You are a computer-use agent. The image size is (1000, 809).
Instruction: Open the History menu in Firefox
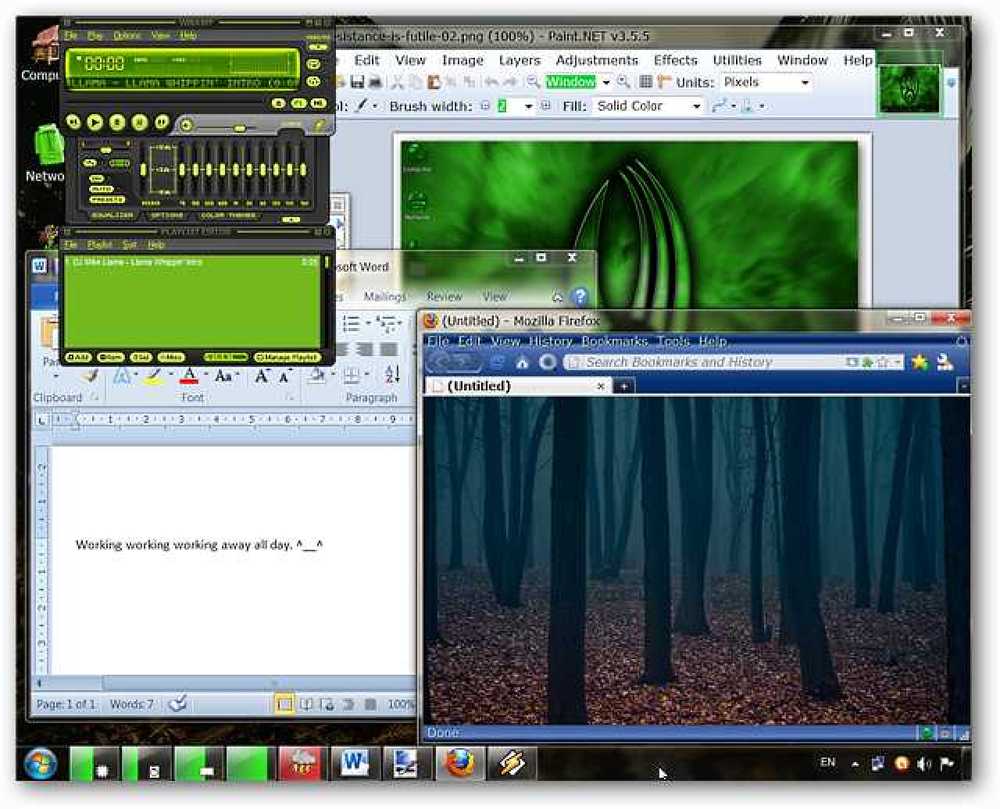(550, 342)
